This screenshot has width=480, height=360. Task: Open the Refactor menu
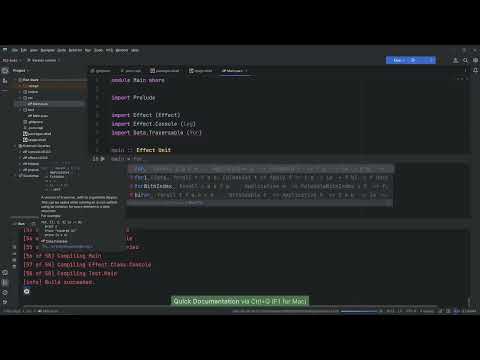point(75,50)
